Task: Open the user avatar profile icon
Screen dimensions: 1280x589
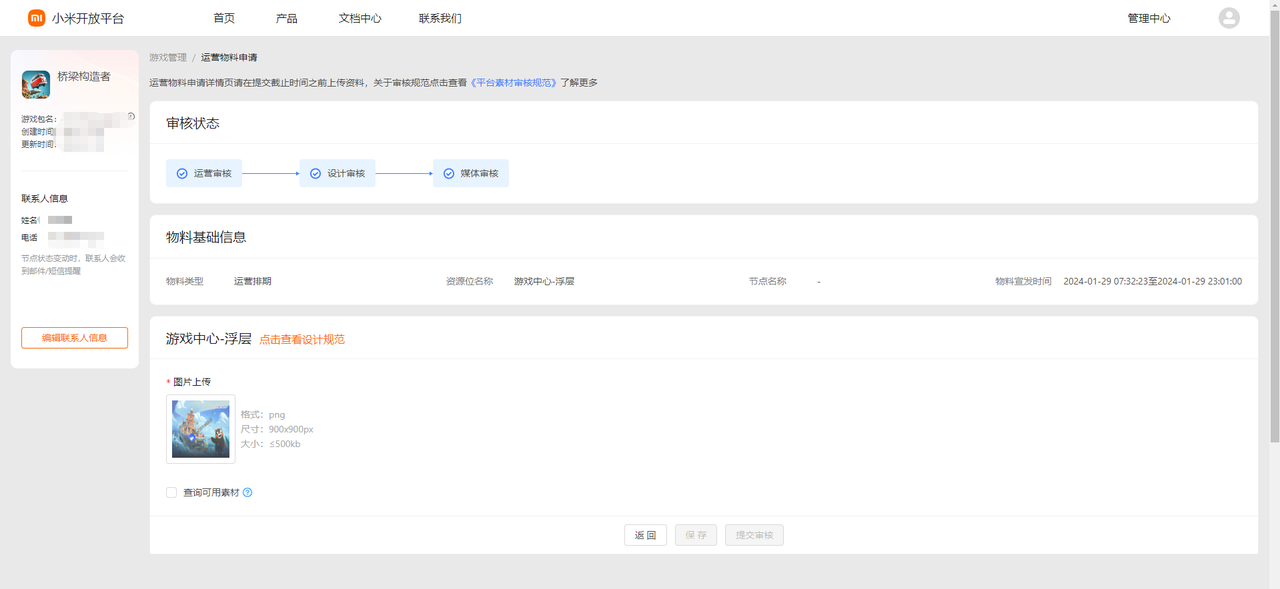Action: click(x=1229, y=18)
